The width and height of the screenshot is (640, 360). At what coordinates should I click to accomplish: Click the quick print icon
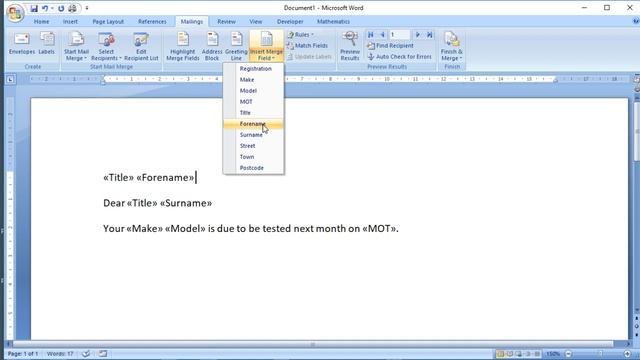click(x=73, y=8)
